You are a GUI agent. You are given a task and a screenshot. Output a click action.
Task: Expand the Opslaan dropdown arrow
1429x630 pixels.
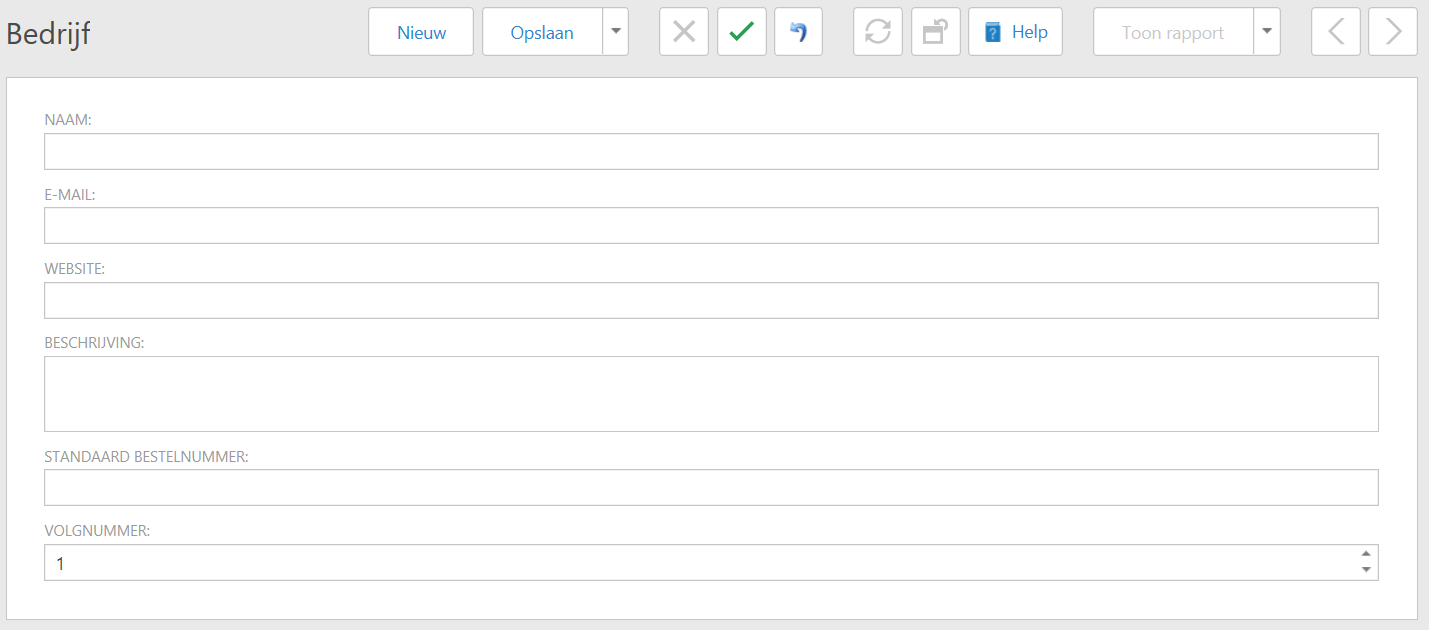(616, 32)
